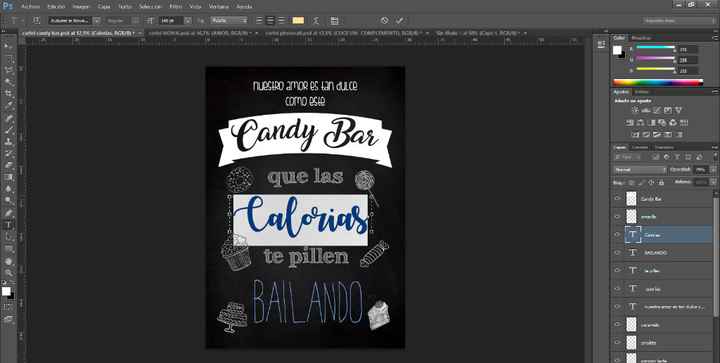This screenshot has width=720, height=363.
Task: Select the Brush tool
Action: pyautogui.click(x=9, y=130)
